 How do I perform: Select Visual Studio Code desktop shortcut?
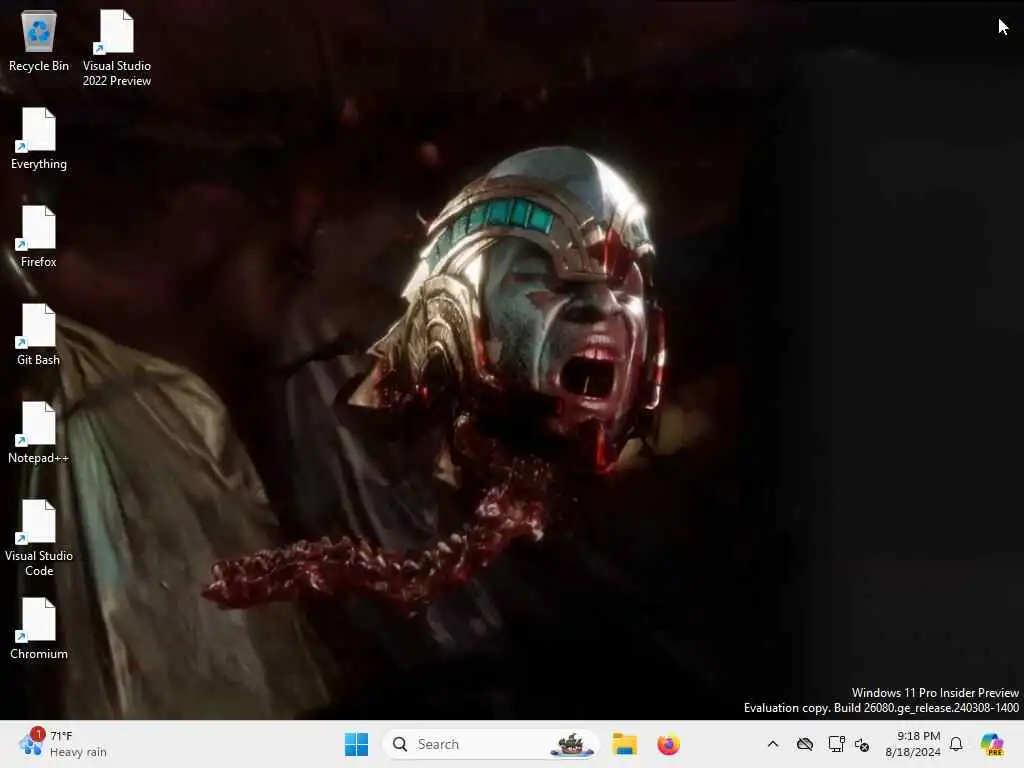pos(39,538)
